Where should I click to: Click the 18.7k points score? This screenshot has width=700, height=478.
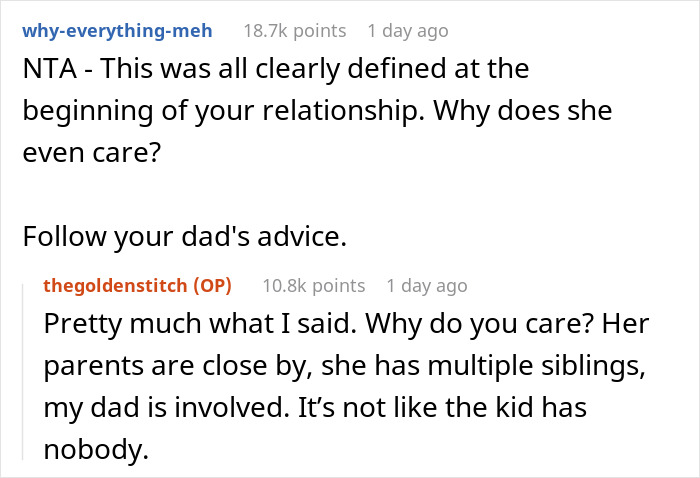(x=295, y=31)
